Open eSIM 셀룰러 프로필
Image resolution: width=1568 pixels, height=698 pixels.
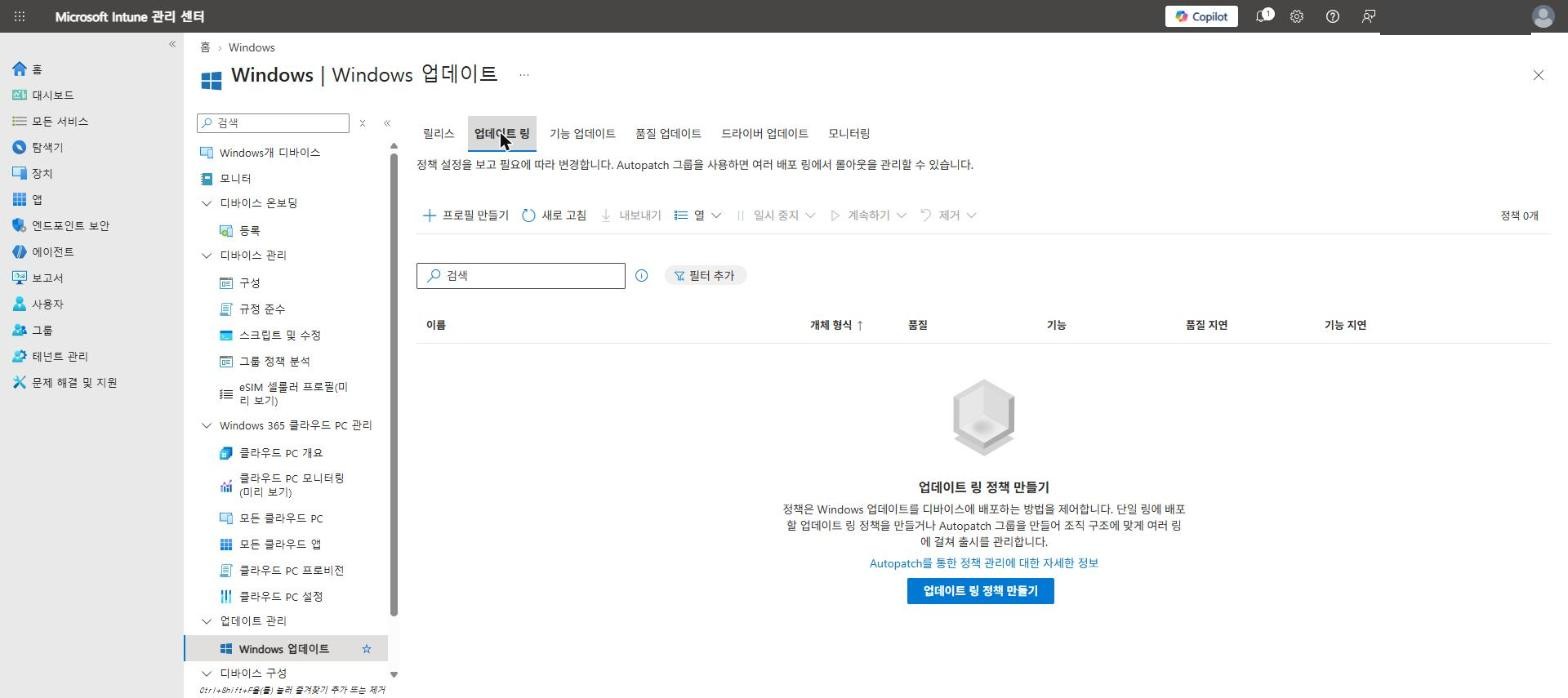coord(286,393)
